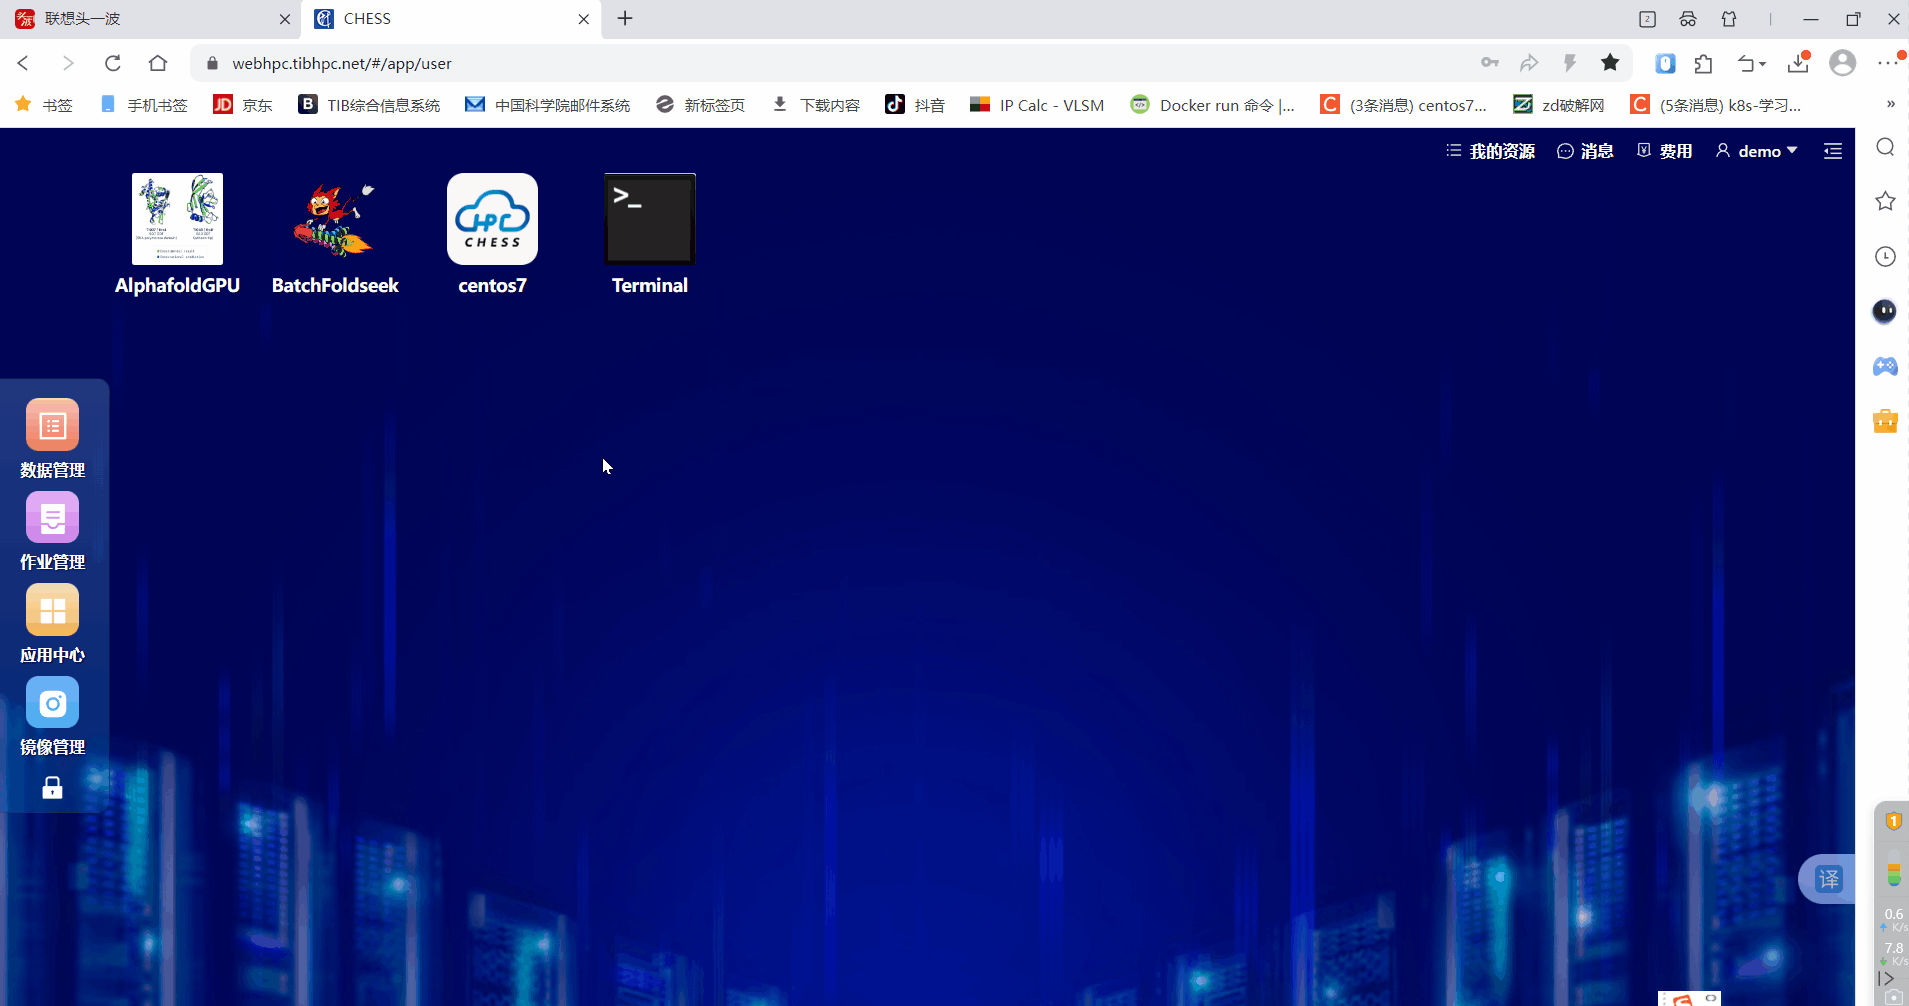This screenshot has height=1006, width=1909.
Task: Open the 京东 bookmark
Action: point(243,105)
